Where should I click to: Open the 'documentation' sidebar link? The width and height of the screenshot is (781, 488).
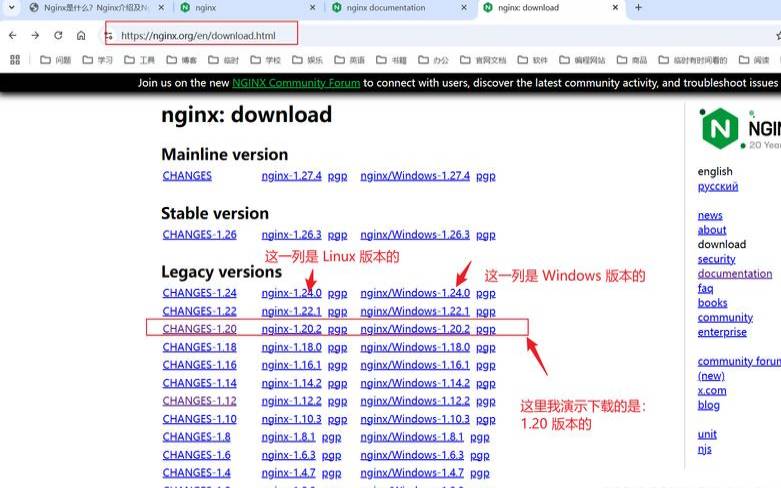tap(735, 273)
